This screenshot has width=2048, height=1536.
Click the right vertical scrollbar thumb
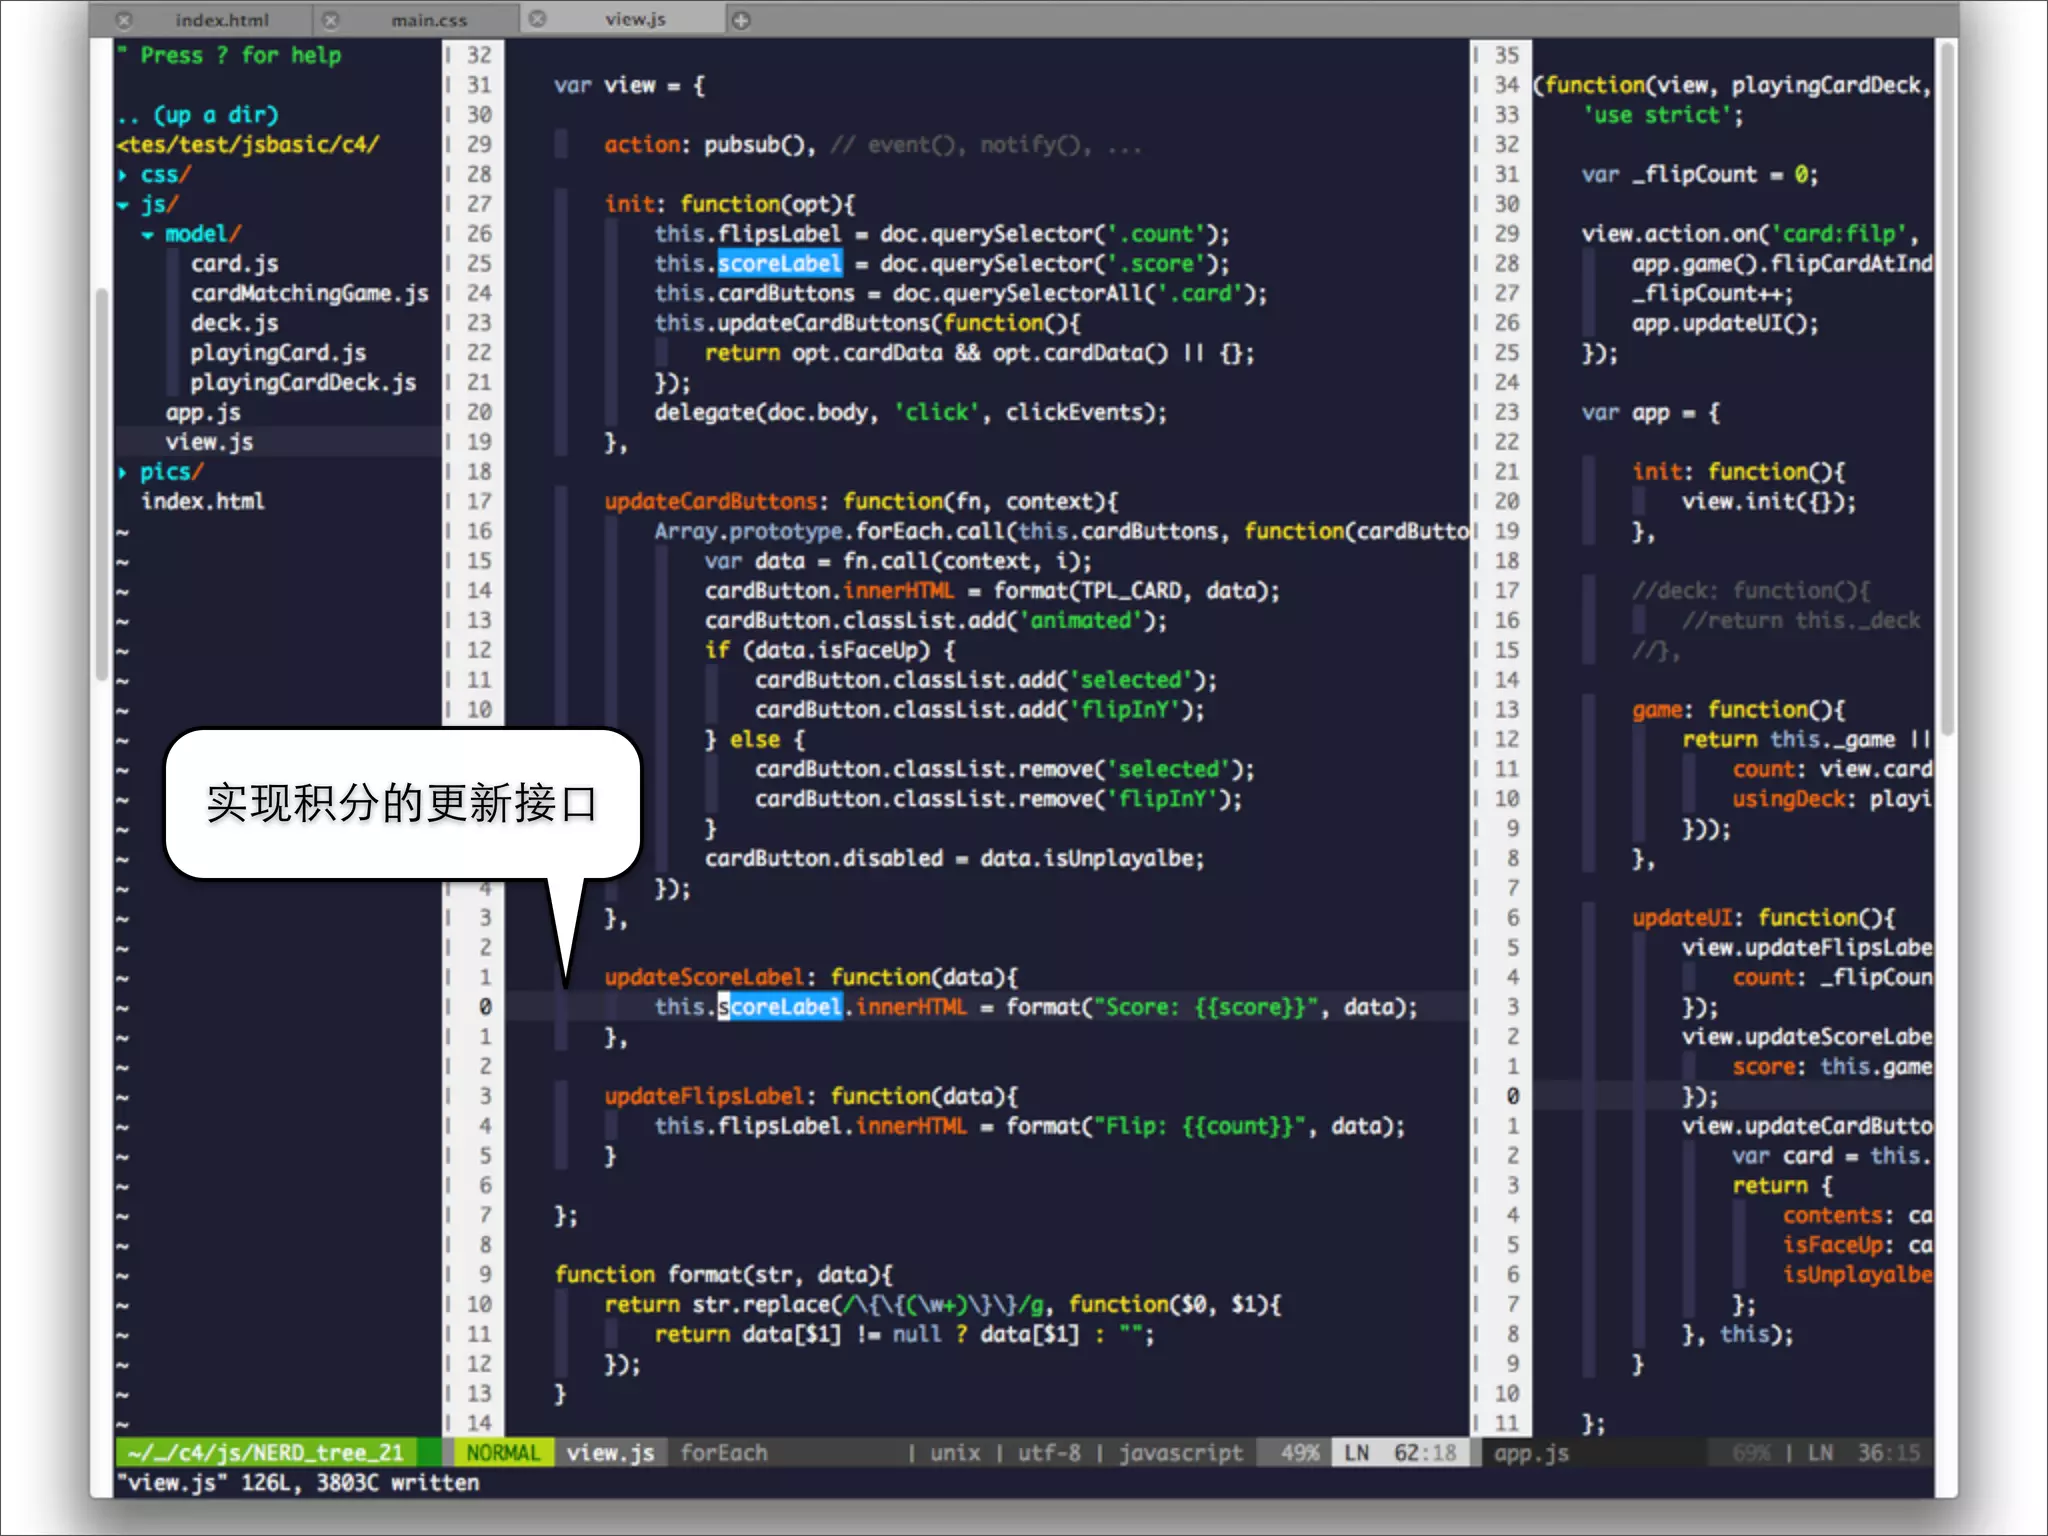click(1947, 390)
